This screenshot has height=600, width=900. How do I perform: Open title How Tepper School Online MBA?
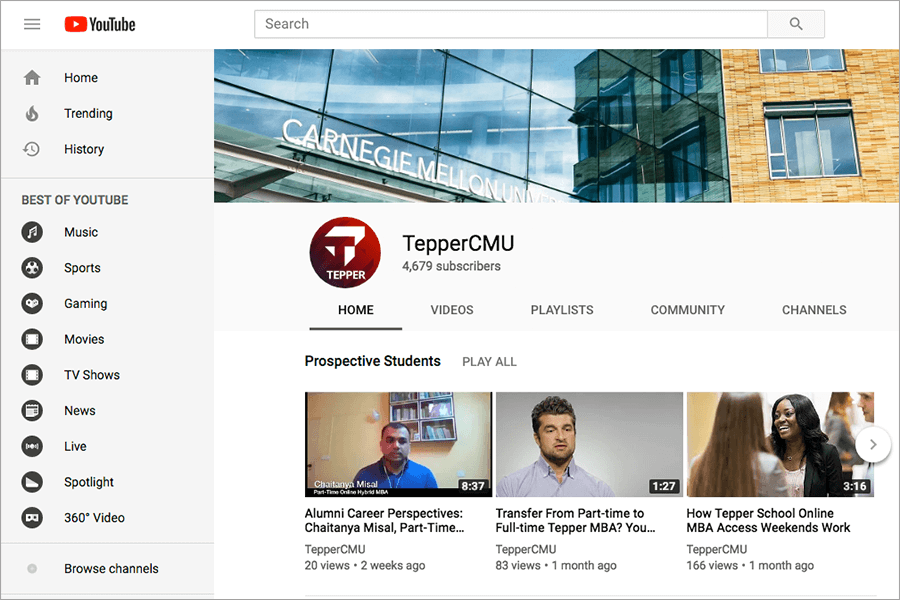pos(769,520)
